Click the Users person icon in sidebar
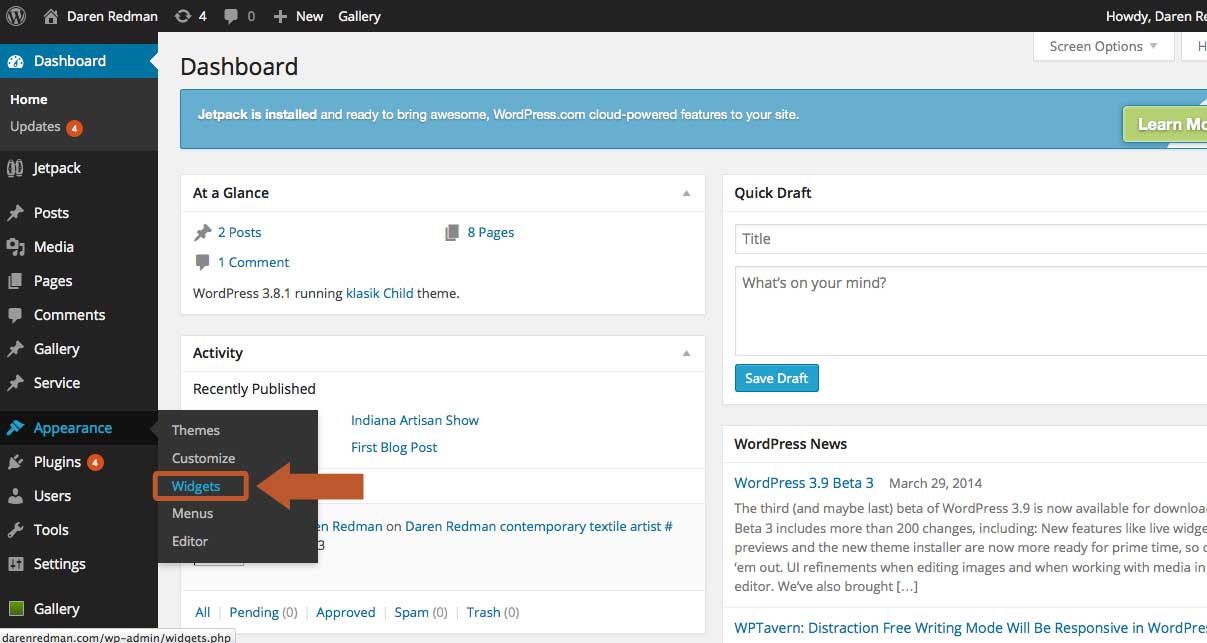Screen dimensions: 1207x643 [x=15, y=496]
